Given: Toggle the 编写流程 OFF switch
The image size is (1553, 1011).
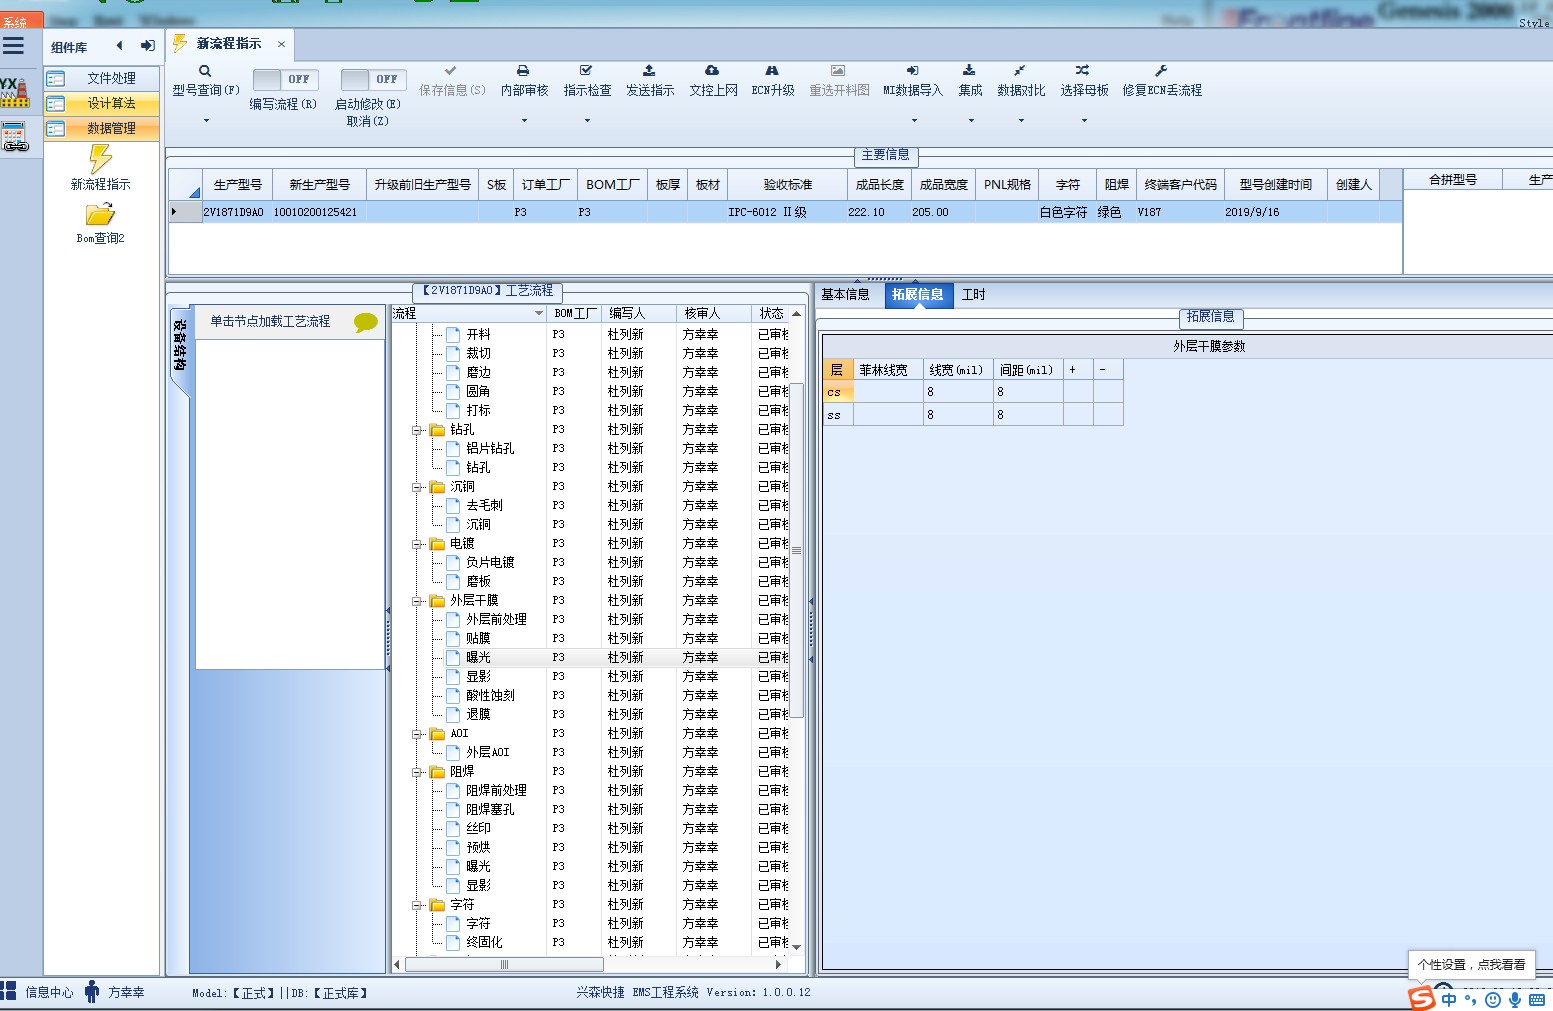Looking at the screenshot, I should point(284,79).
